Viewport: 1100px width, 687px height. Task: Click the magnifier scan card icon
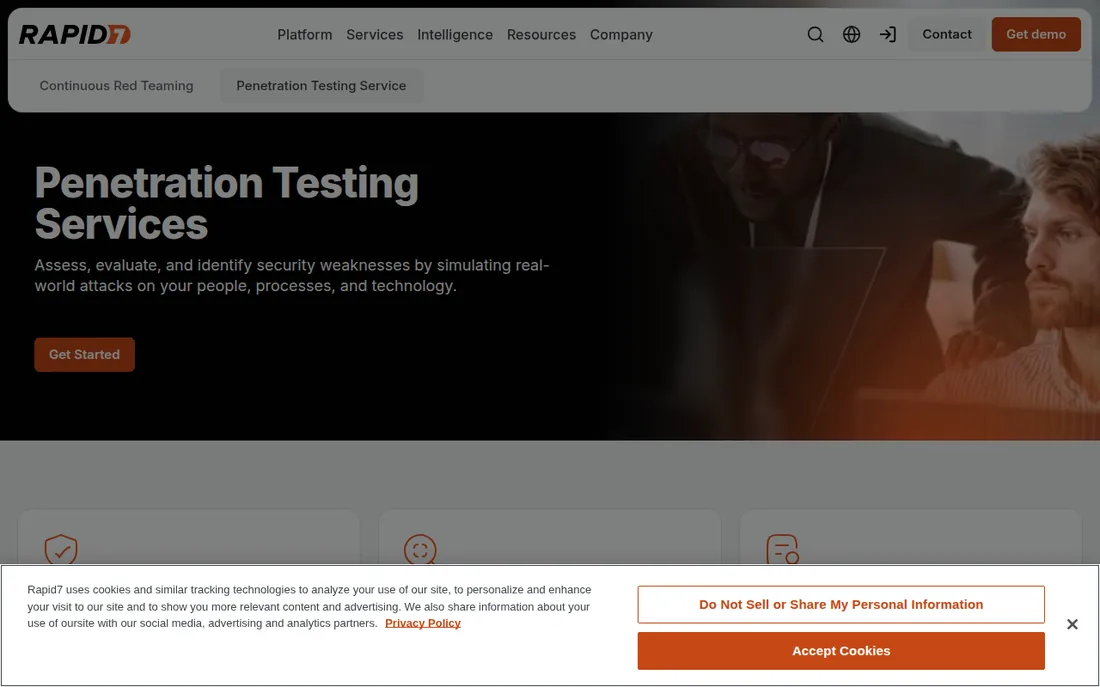(x=420, y=549)
